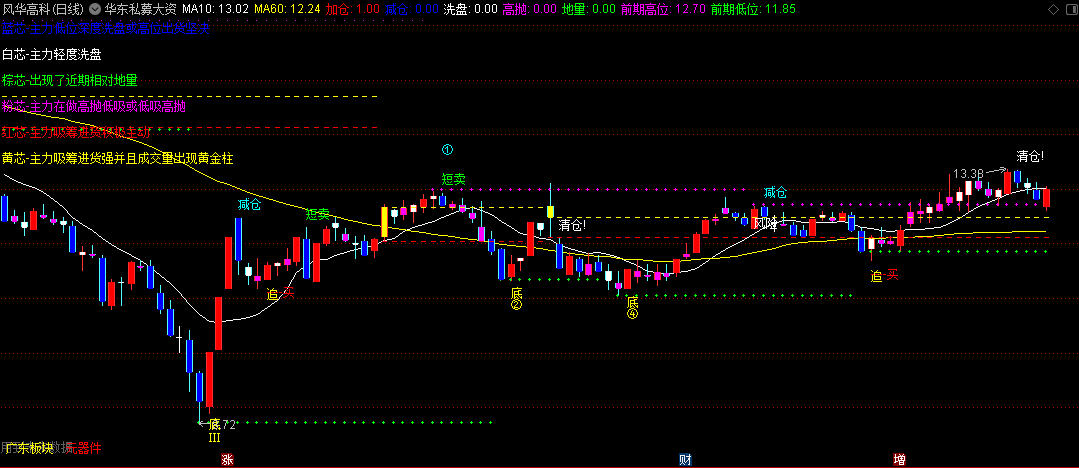Click the 加仓: 1.00 value
Viewport: 1079px width, 468px height.
(x=352, y=9)
